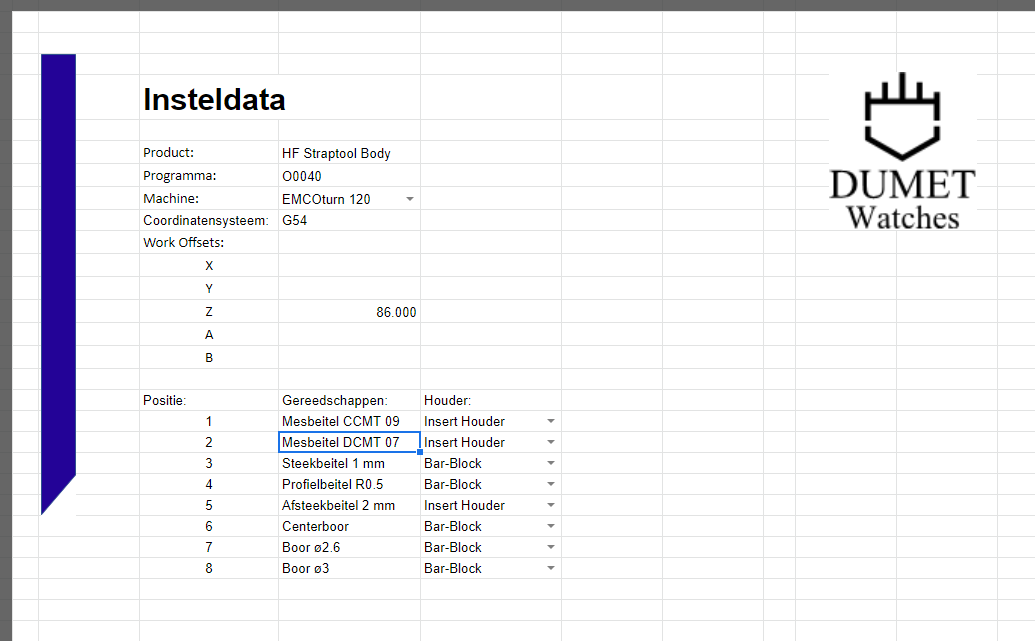Expand the Houder dropdown in the Boor ø3 row
This screenshot has height=641, width=1035.
(x=551, y=568)
